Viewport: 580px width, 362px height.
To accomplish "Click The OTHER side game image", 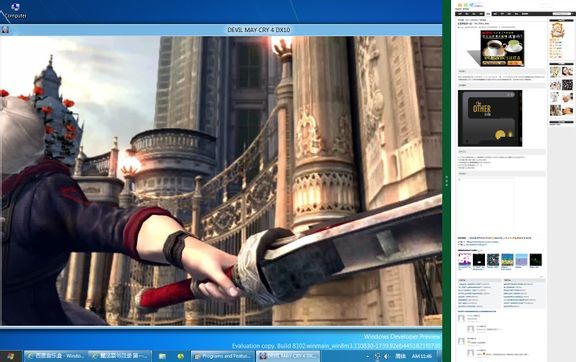I will pos(490,118).
